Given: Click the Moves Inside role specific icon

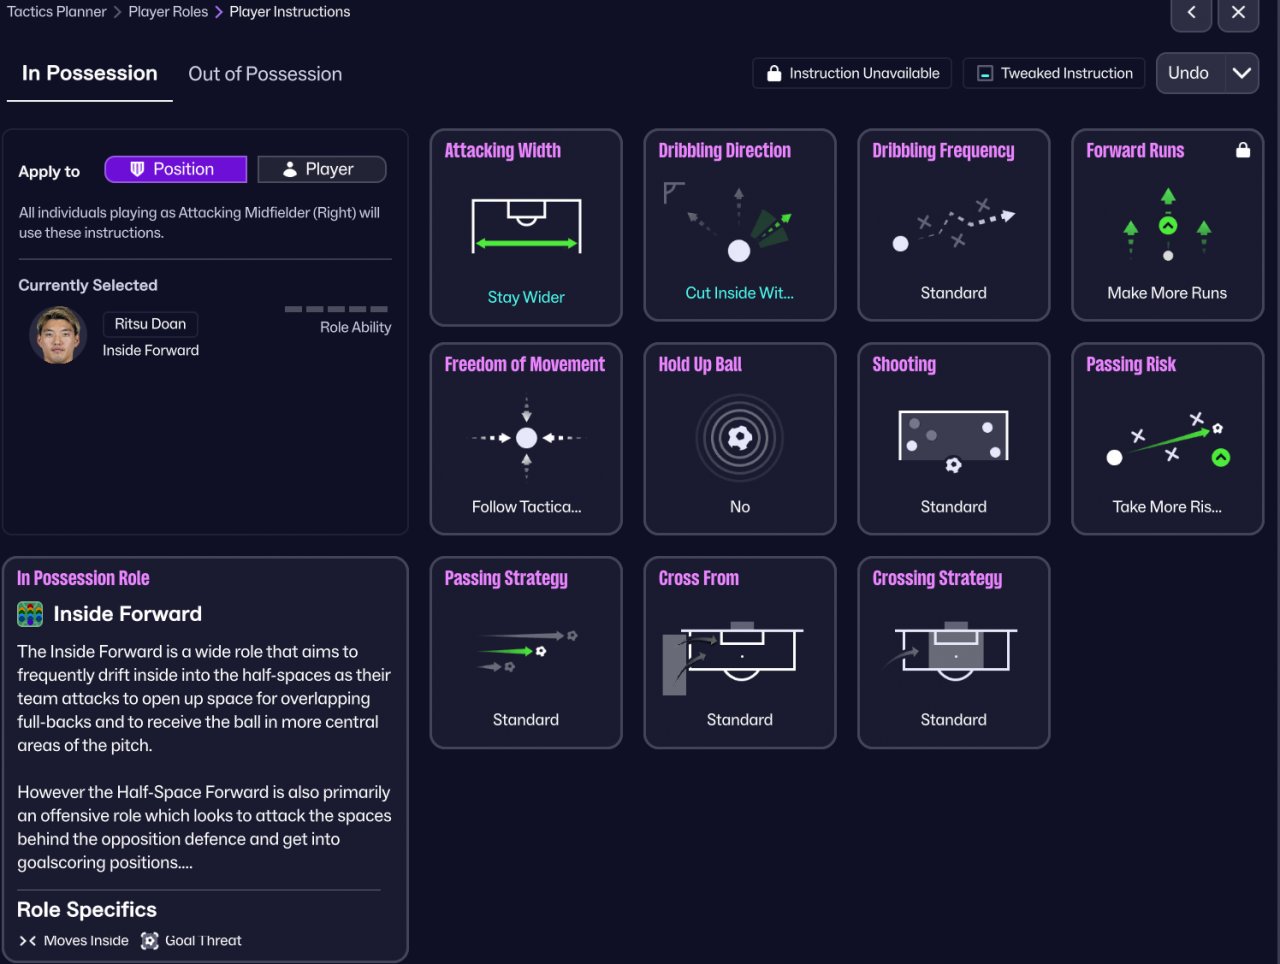Looking at the screenshot, I should [x=28, y=941].
